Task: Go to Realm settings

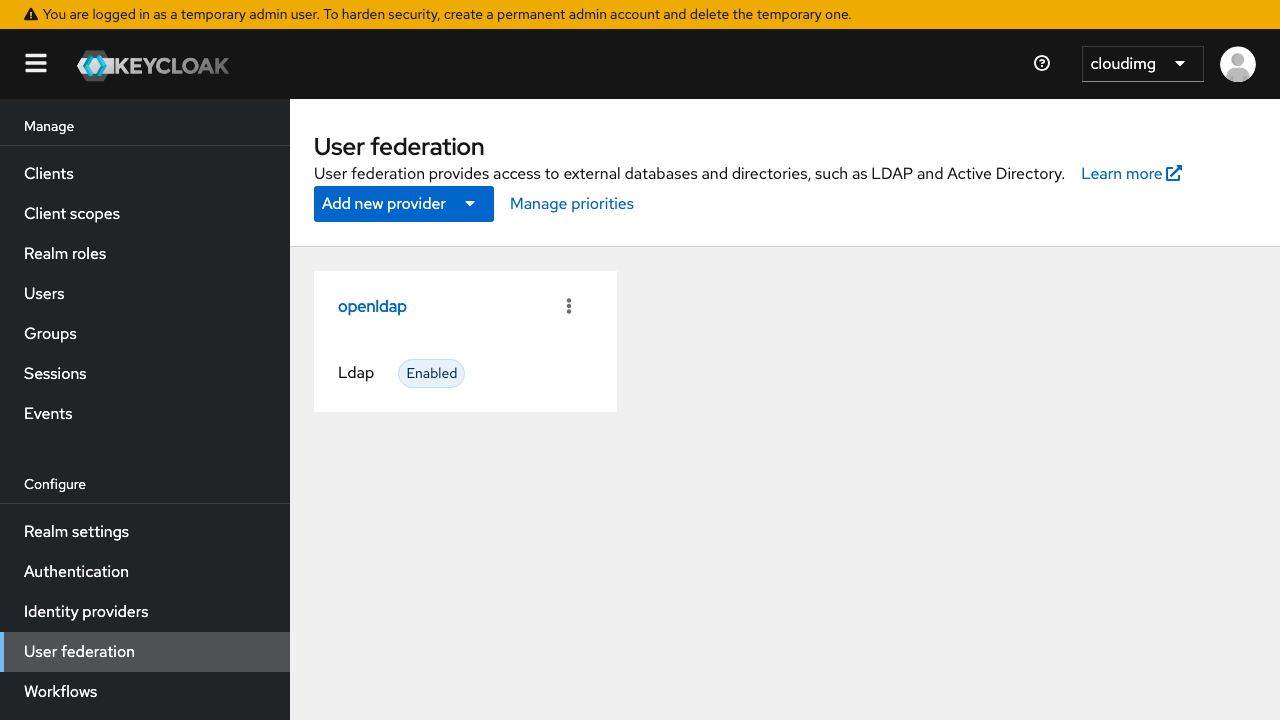Action: click(145, 532)
